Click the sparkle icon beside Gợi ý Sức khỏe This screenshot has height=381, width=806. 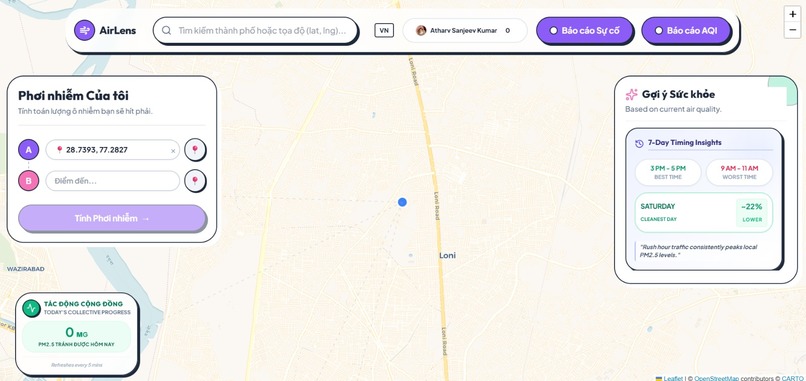point(631,95)
